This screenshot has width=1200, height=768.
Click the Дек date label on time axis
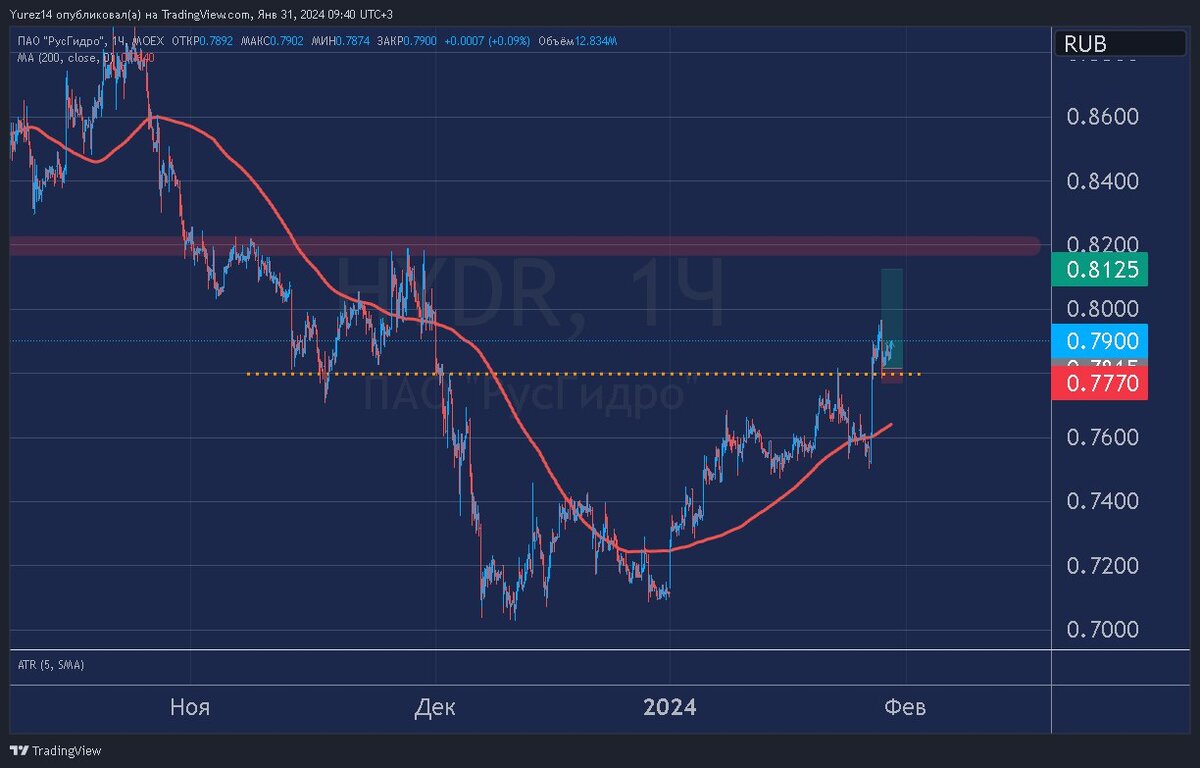tap(434, 708)
